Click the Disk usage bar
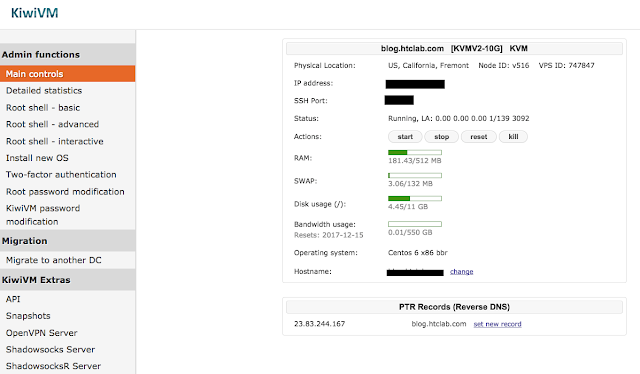 click(x=415, y=198)
